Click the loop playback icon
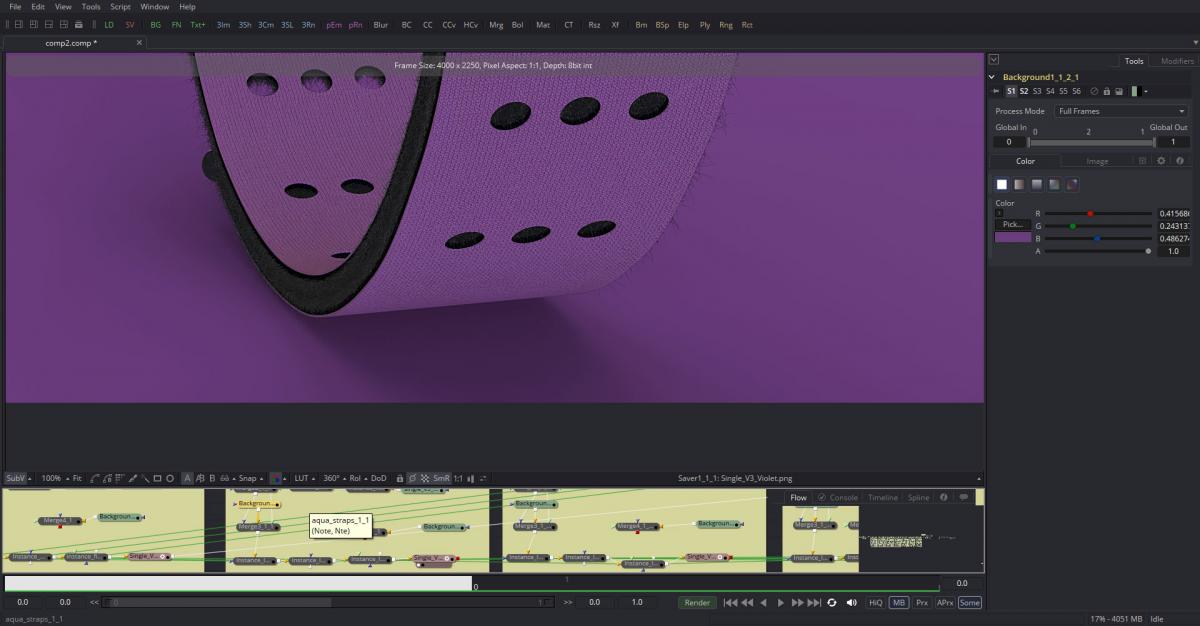 pyautogui.click(x=831, y=603)
